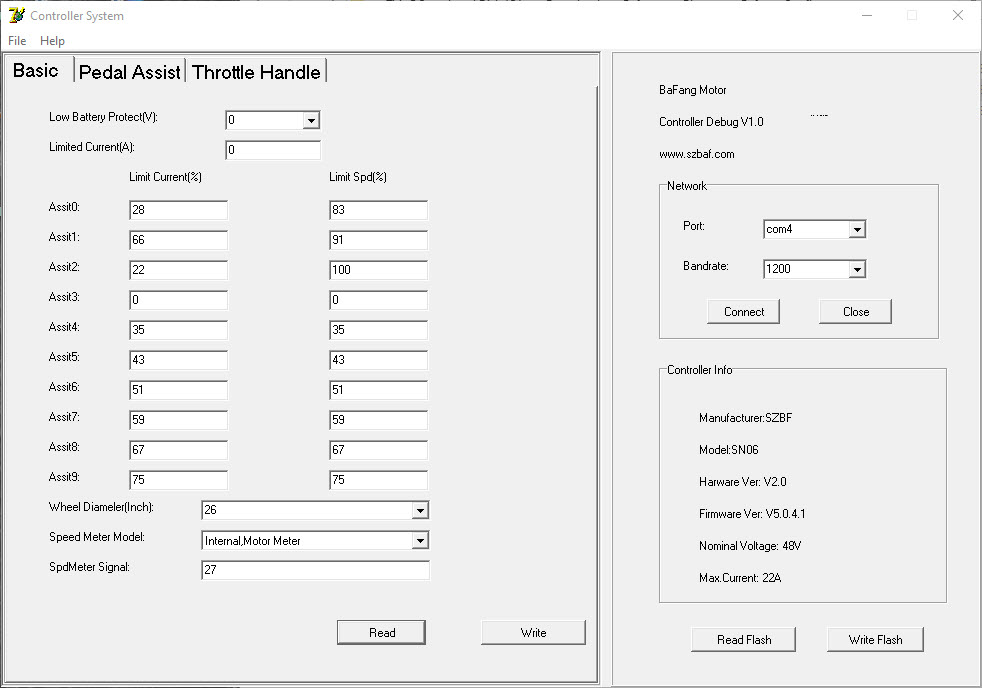Click the Connect button
Image resolution: width=982 pixels, height=688 pixels.
click(743, 312)
